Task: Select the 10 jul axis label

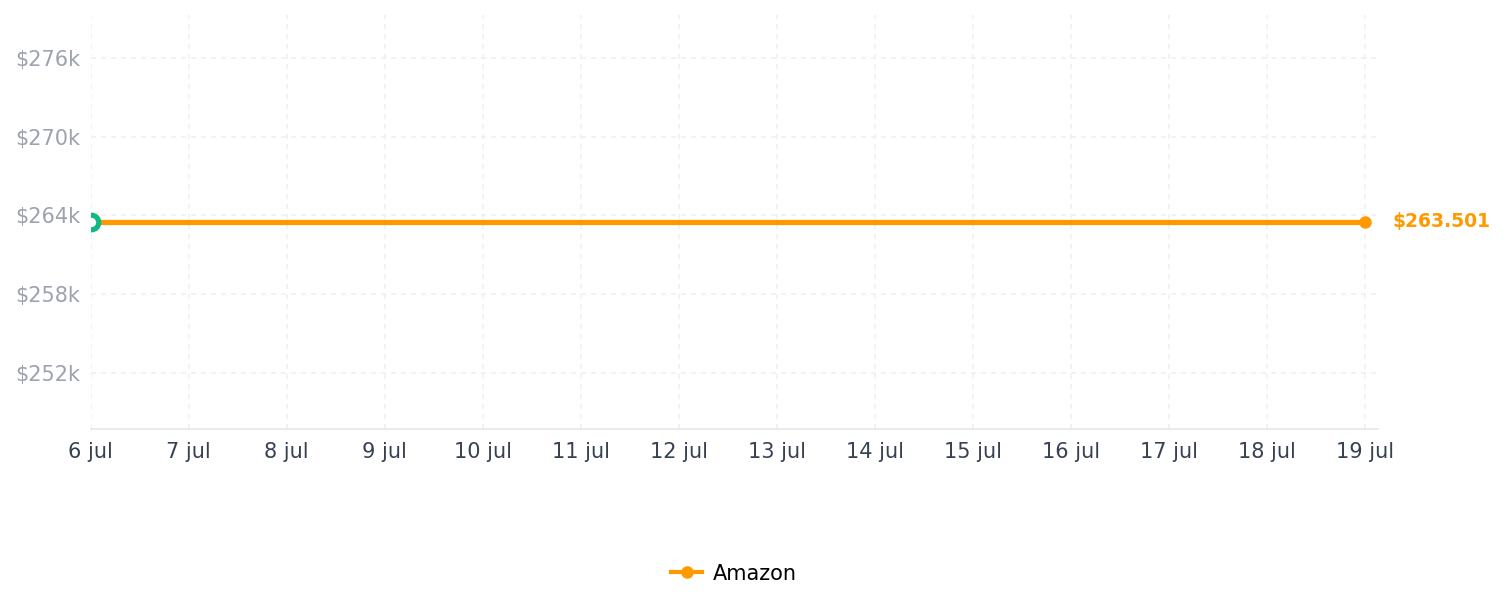Action: point(483,451)
